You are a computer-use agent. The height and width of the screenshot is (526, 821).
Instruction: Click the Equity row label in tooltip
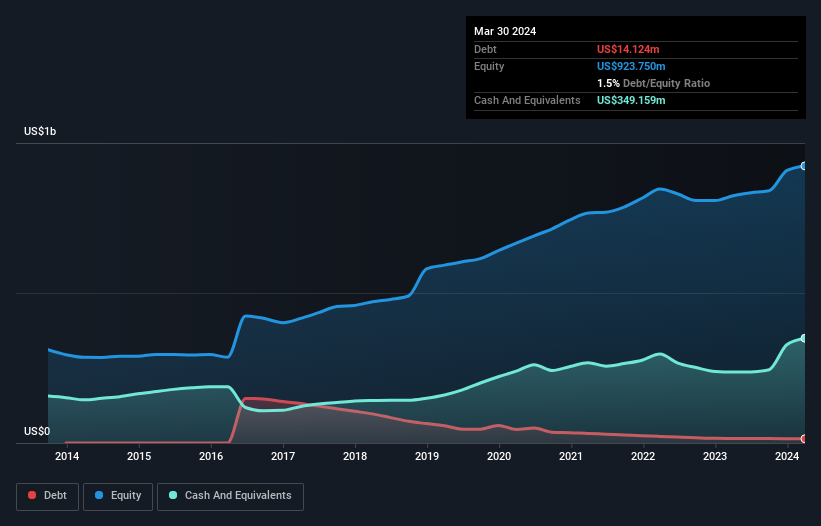pyautogui.click(x=489, y=66)
